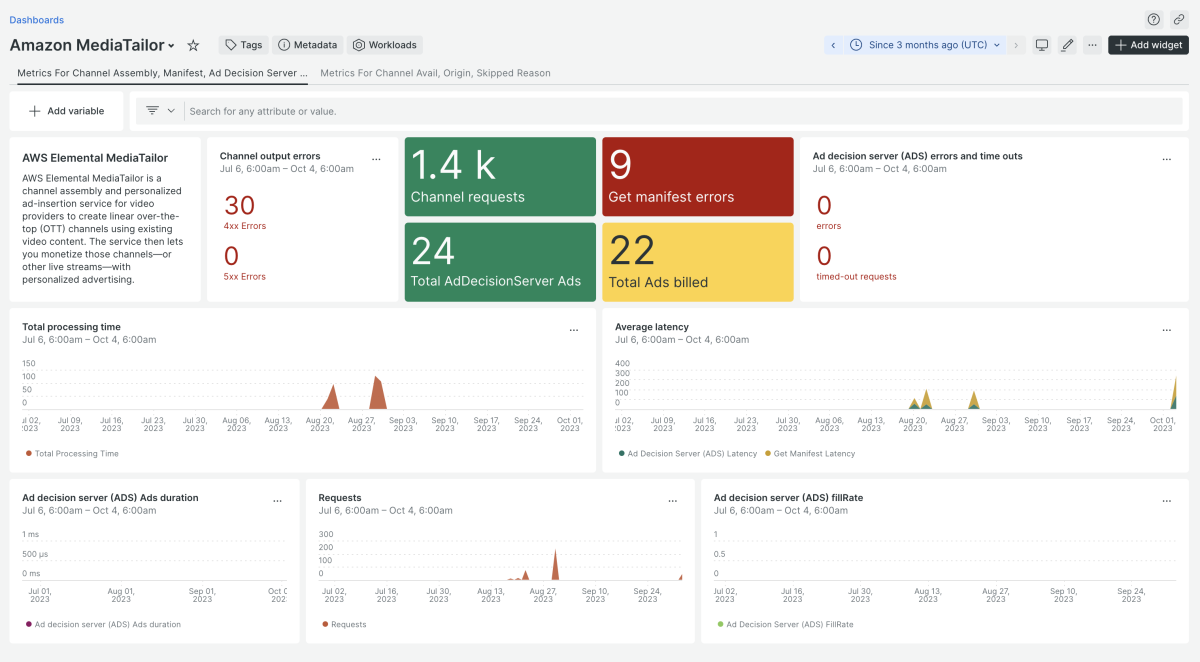Focus the attribute search field

(685, 111)
